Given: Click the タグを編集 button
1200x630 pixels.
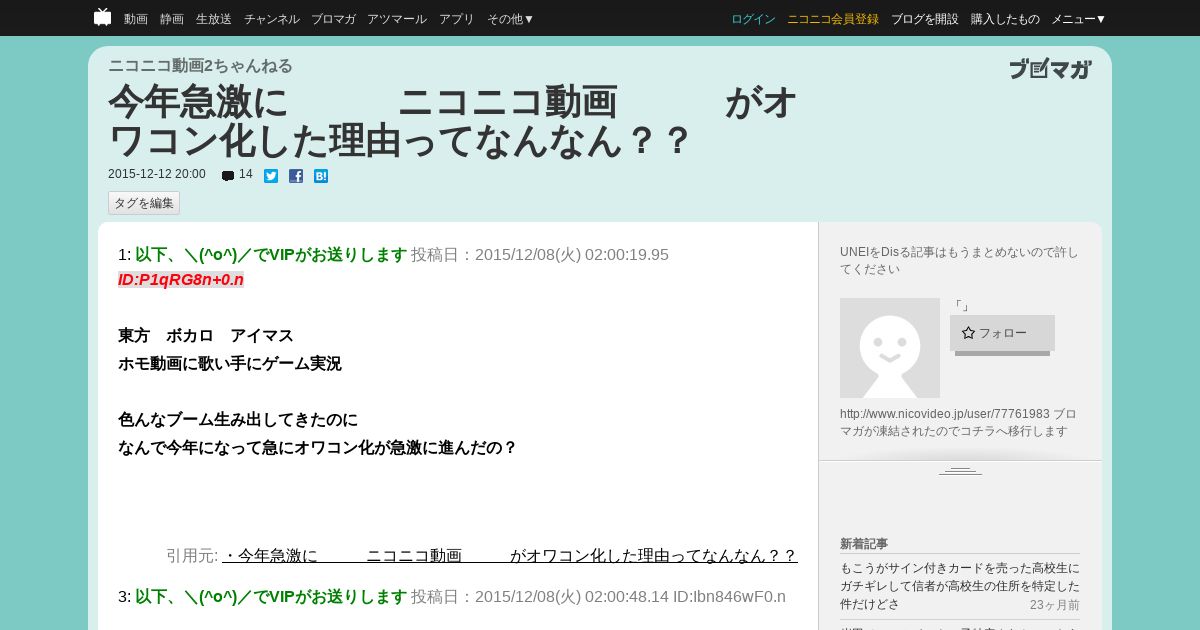Looking at the screenshot, I should point(144,203).
